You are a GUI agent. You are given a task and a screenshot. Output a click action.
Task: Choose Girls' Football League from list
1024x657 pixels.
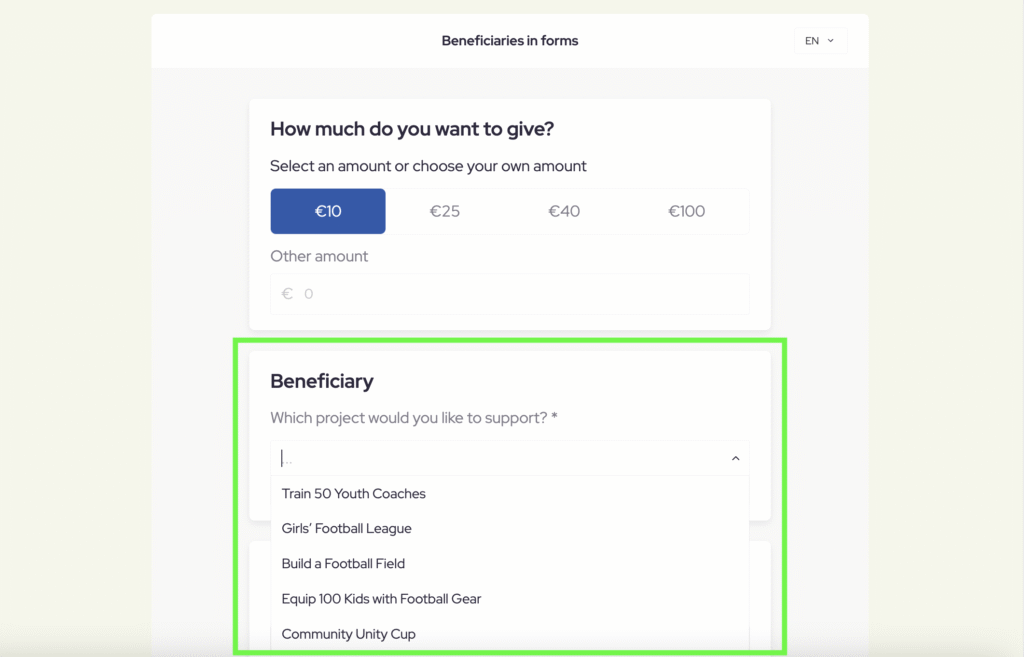[347, 529]
